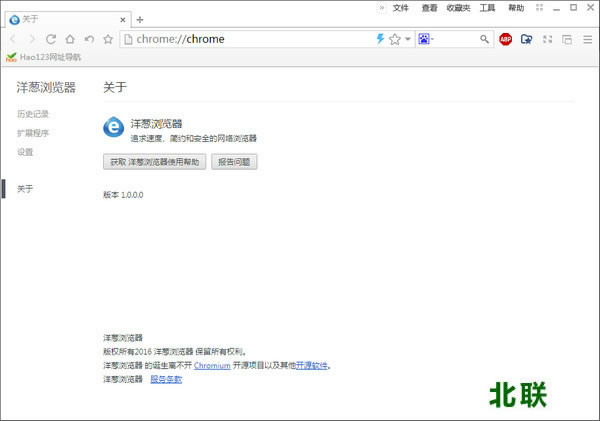Go to the Home page icon
Image resolution: width=600 pixels, height=421 pixels.
click(70, 39)
